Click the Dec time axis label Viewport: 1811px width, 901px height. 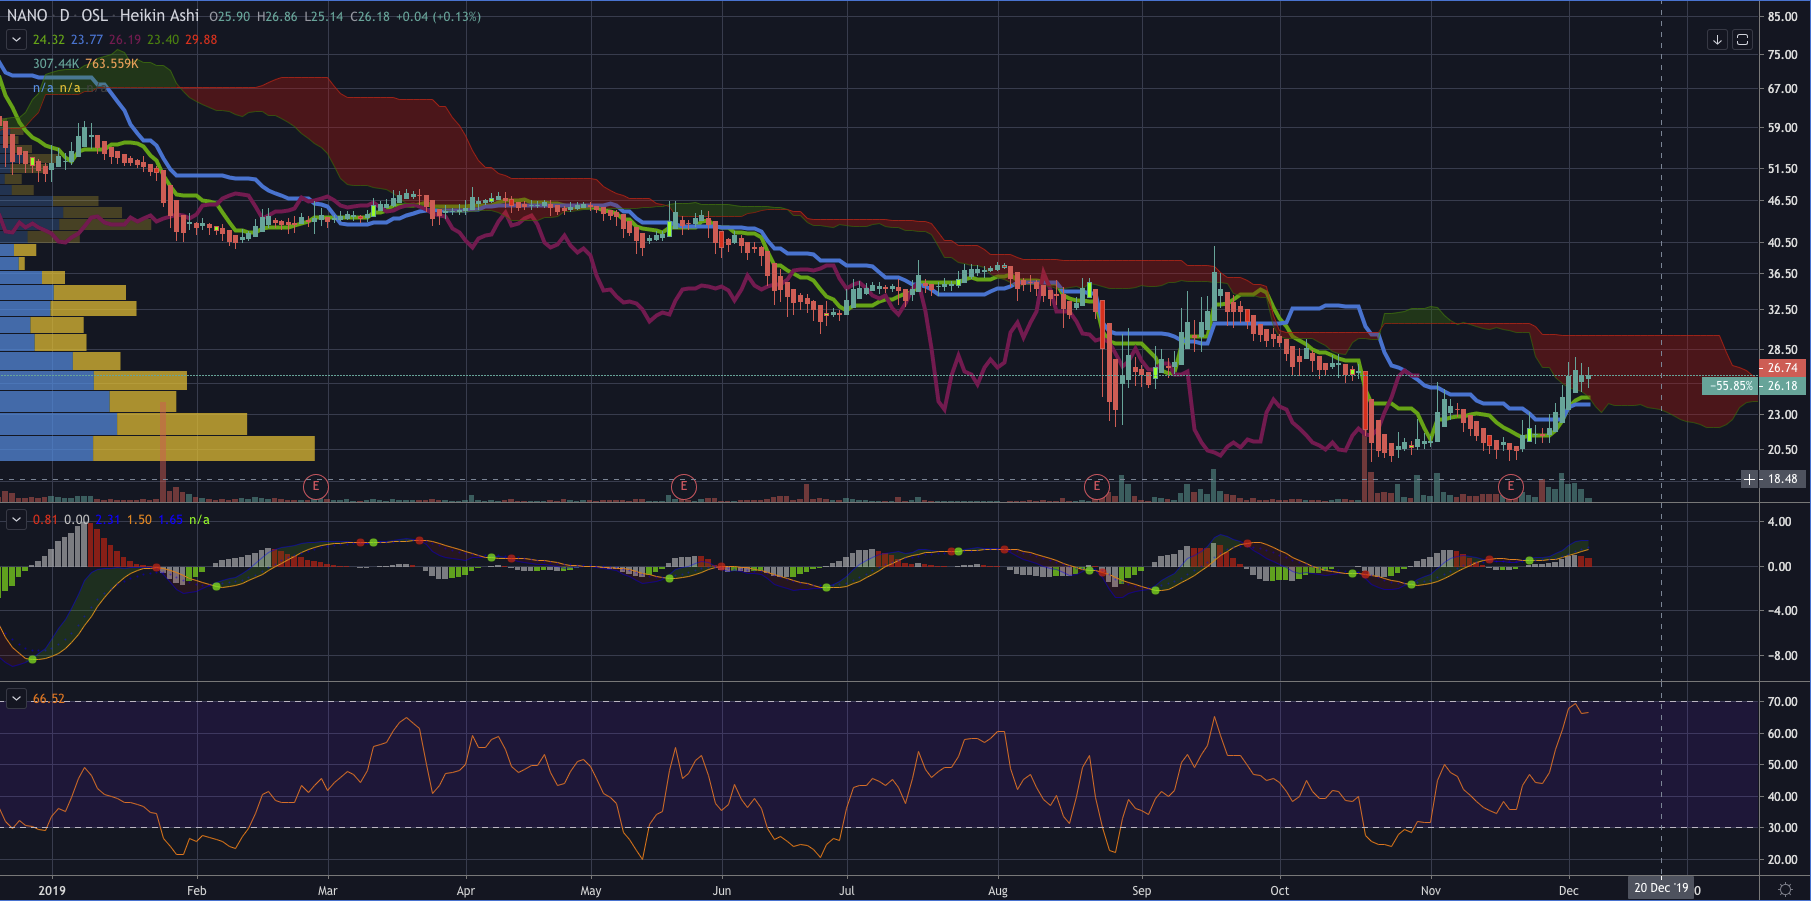(1569, 890)
